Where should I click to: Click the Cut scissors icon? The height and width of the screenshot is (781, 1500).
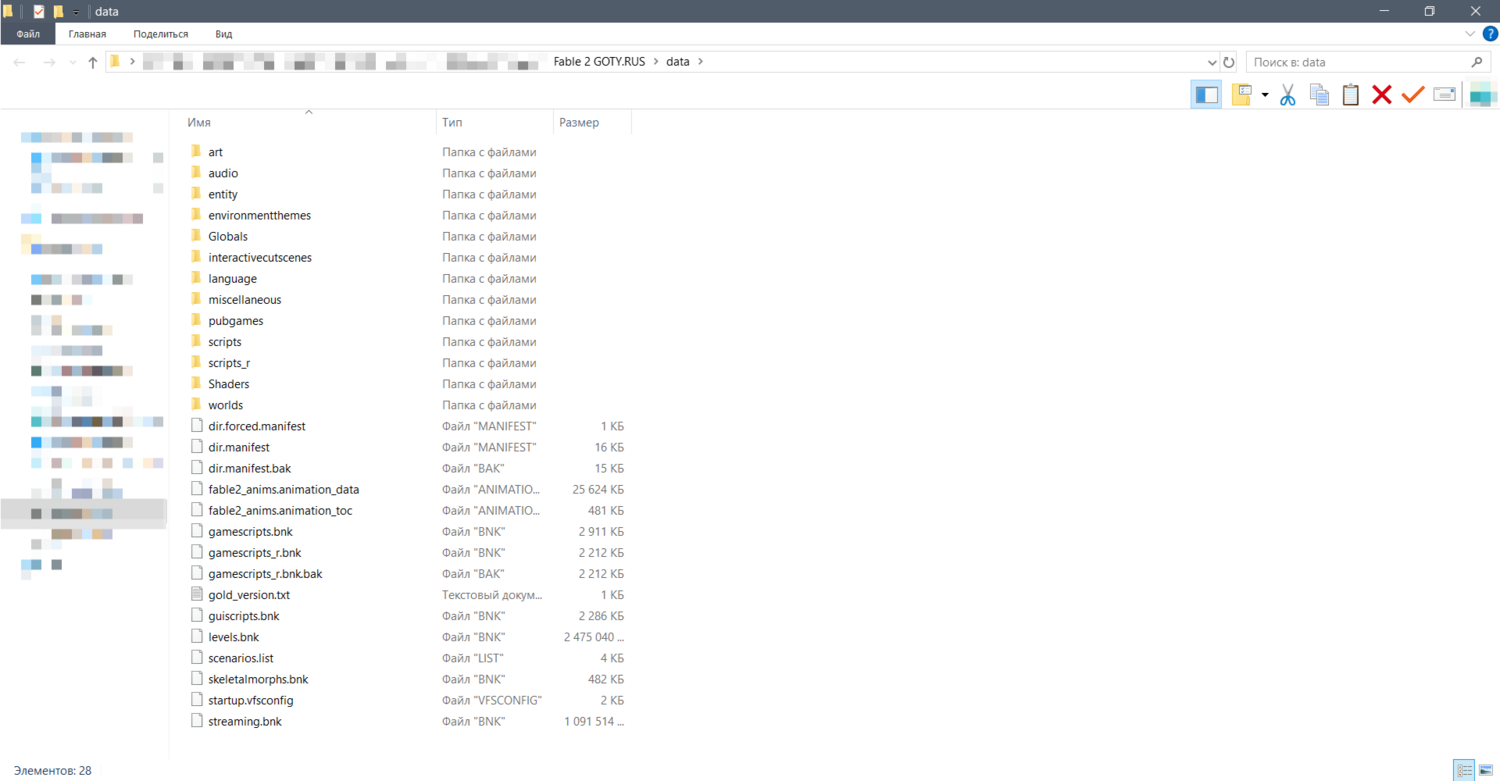click(x=1287, y=95)
